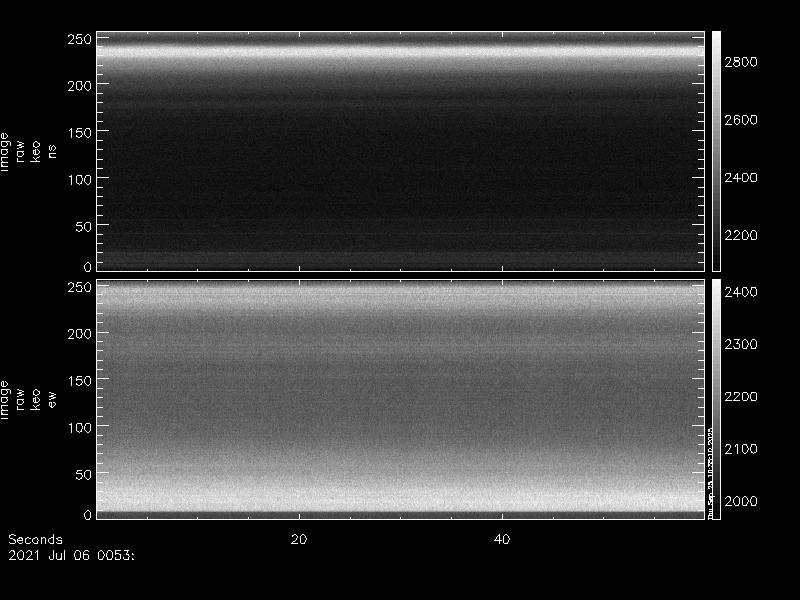Screen dimensions: 800x600
Task: Click the 2800 label on top colorbar
Action: click(x=740, y=62)
